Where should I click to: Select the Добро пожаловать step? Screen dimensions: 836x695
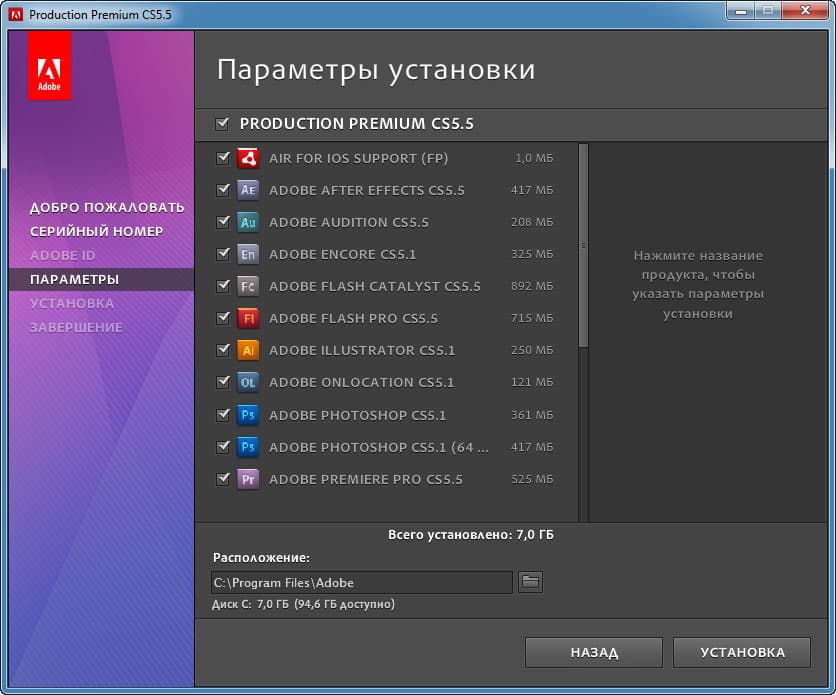coord(107,207)
